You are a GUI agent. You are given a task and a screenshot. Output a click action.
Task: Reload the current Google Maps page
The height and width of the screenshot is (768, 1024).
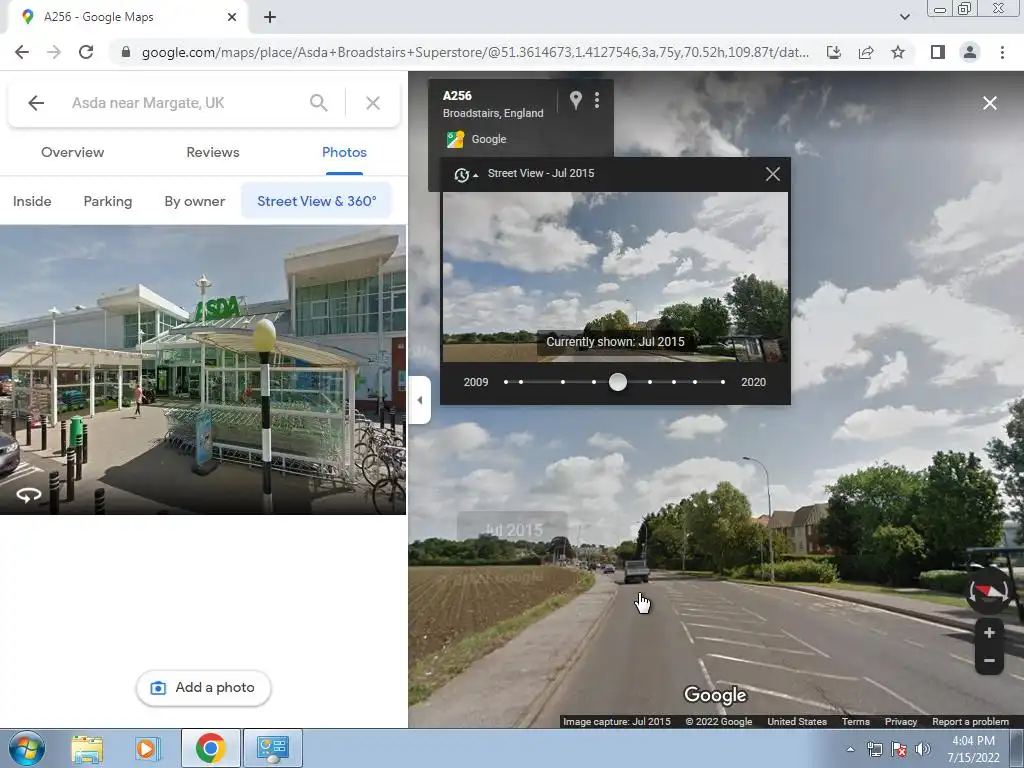coord(86,52)
